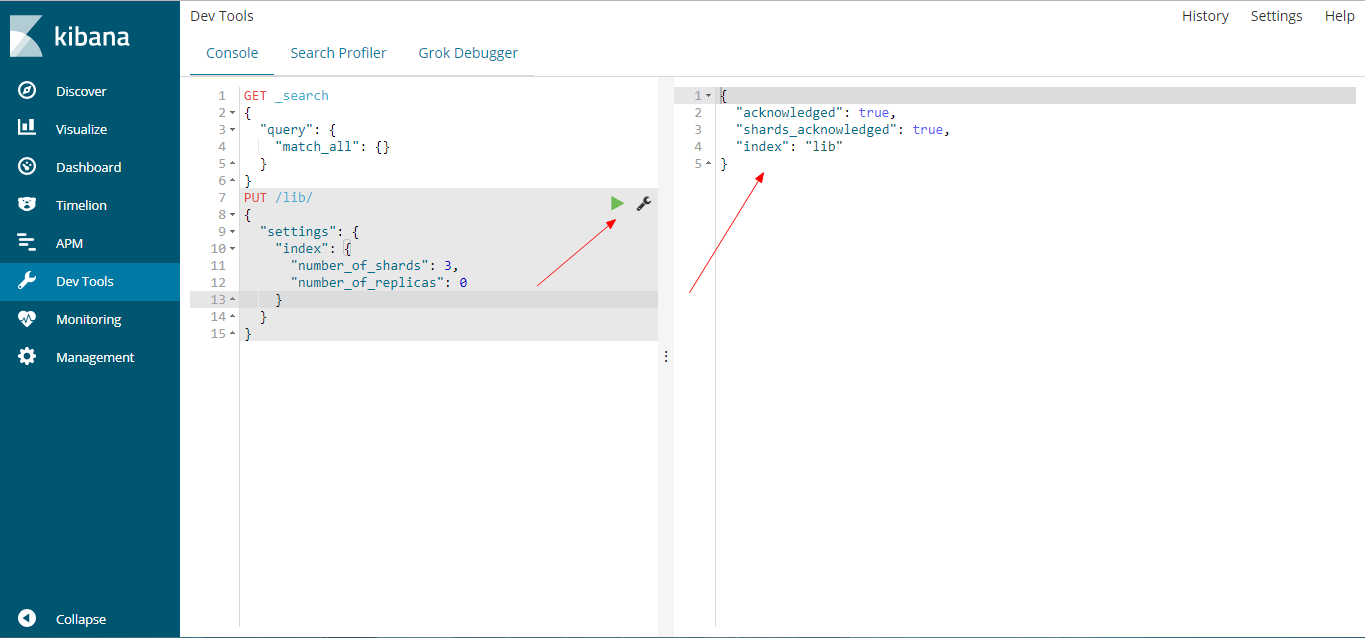
Task: Toggle fold marker at line 13
Action: click(233, 300)
